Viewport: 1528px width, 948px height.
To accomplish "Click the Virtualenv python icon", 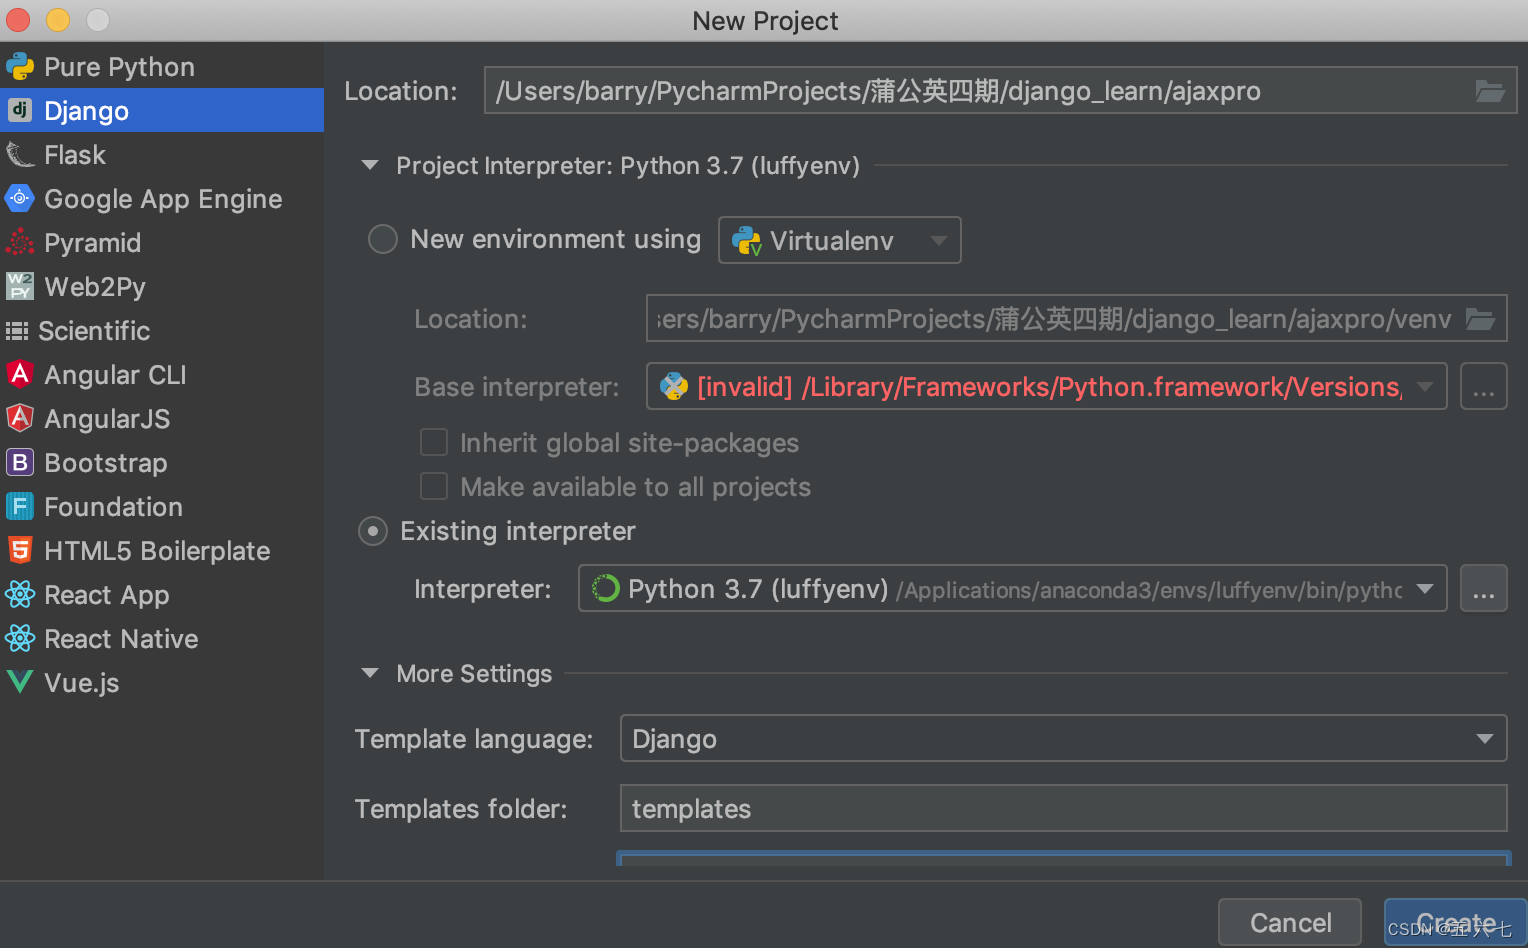I will tap(747, 241).
